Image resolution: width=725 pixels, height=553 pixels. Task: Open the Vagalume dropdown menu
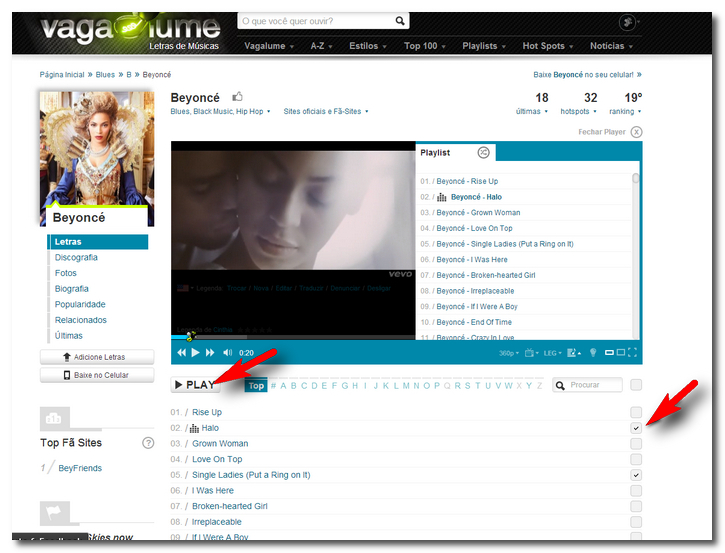[269, 46]
